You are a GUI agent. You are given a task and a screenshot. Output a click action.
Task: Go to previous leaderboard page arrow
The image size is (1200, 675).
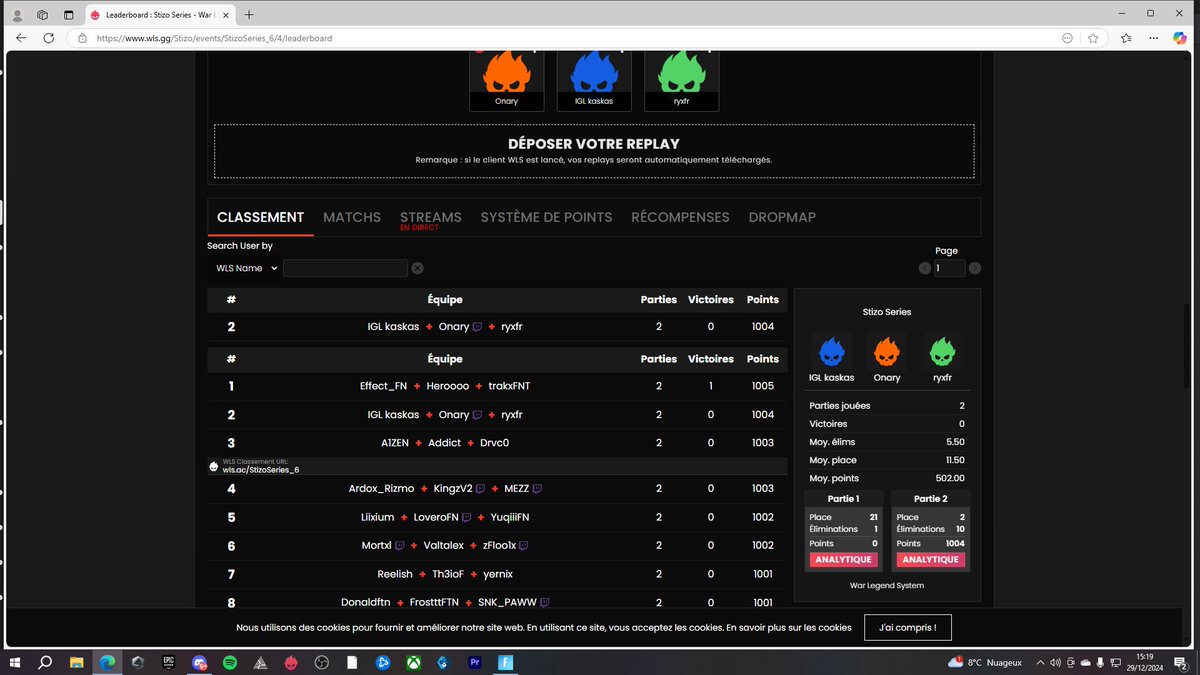click(x=925, y=268)
